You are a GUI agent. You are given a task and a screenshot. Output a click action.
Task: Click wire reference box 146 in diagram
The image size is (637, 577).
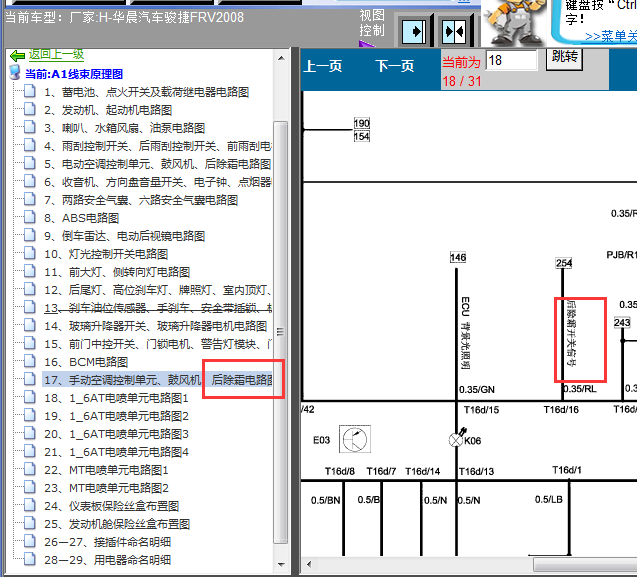tap(458, 257)
